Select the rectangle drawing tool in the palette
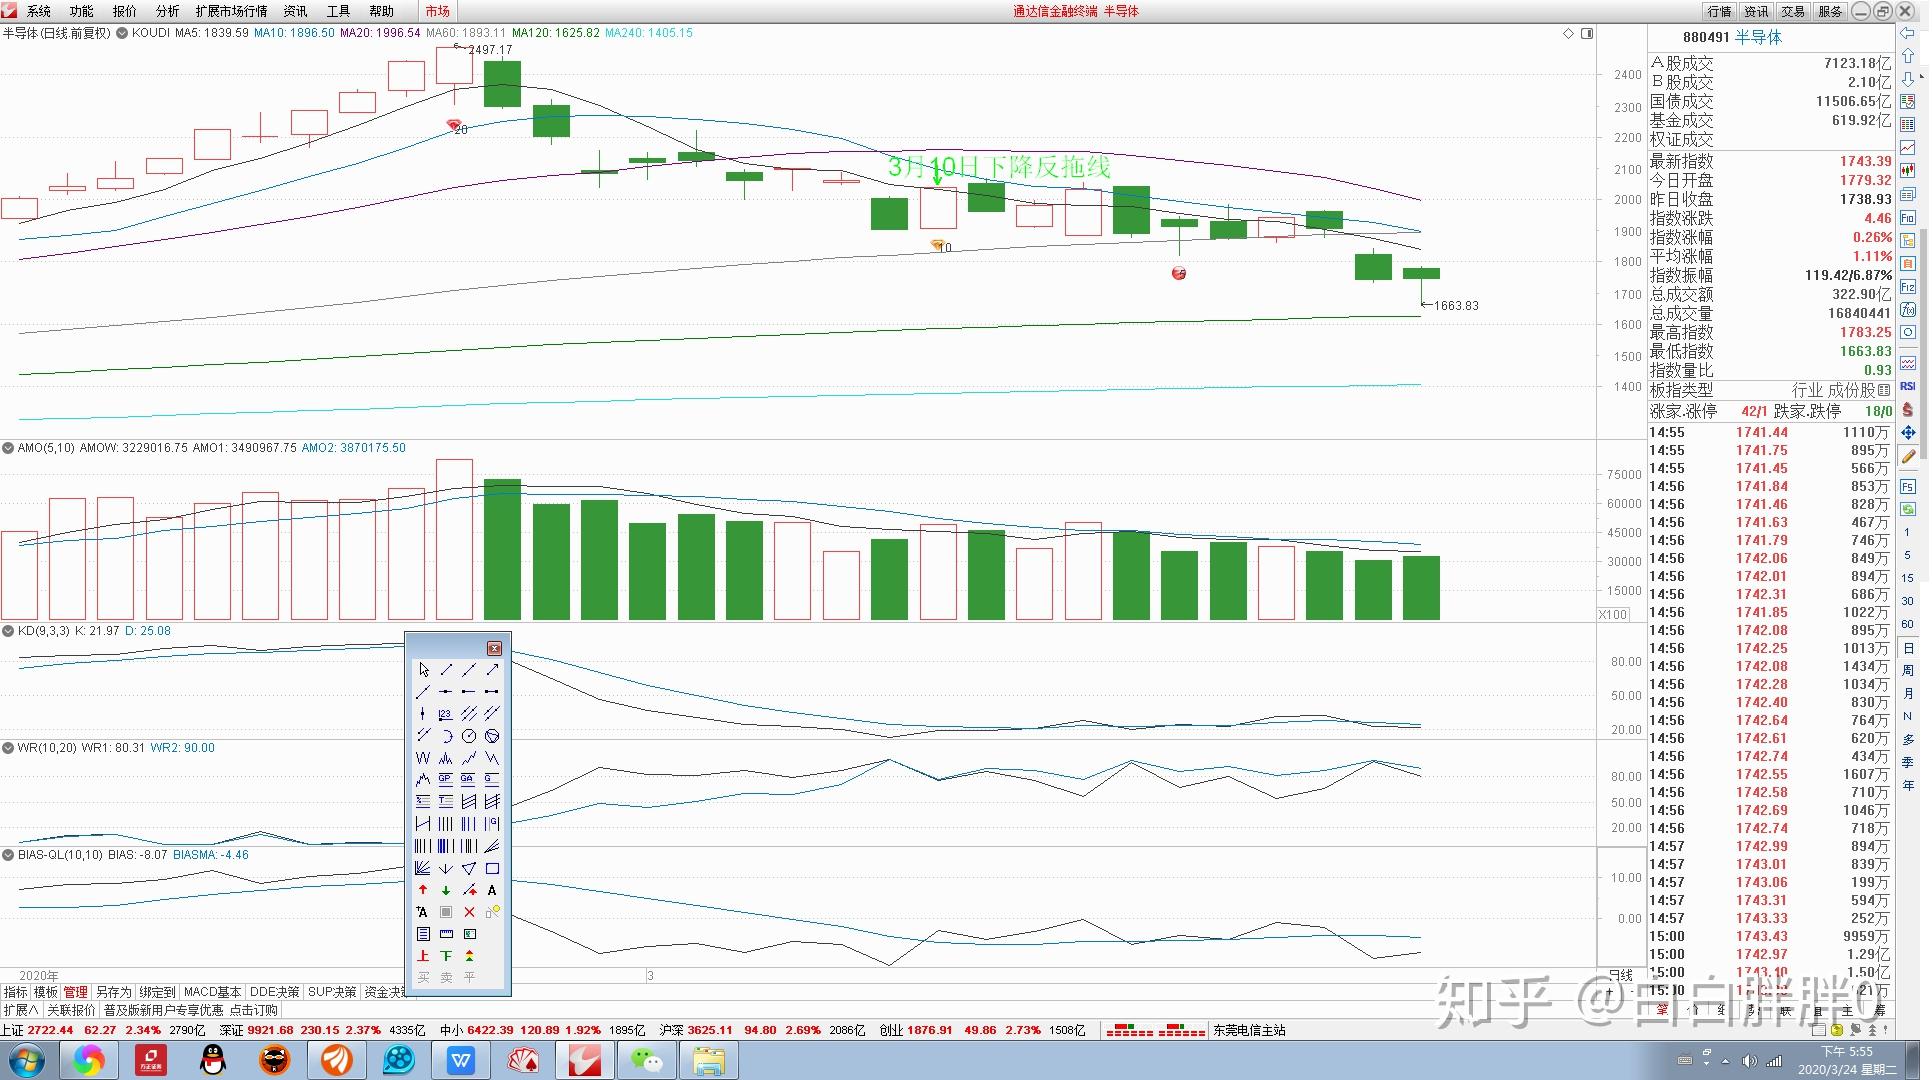The height and width of the screenshot is (1080, 1932). (492, 868)
